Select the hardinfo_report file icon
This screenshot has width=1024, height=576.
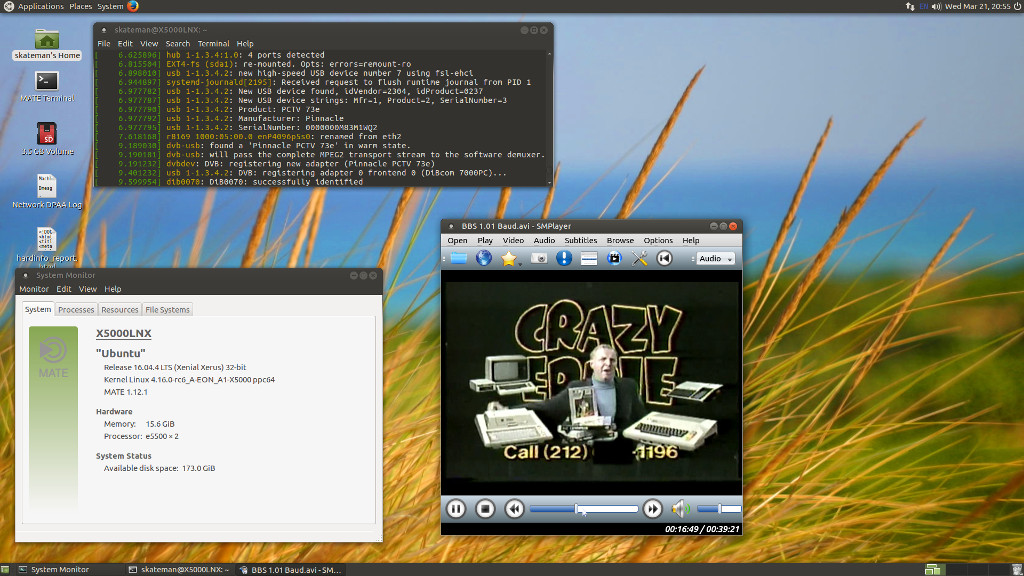[46, 246]
